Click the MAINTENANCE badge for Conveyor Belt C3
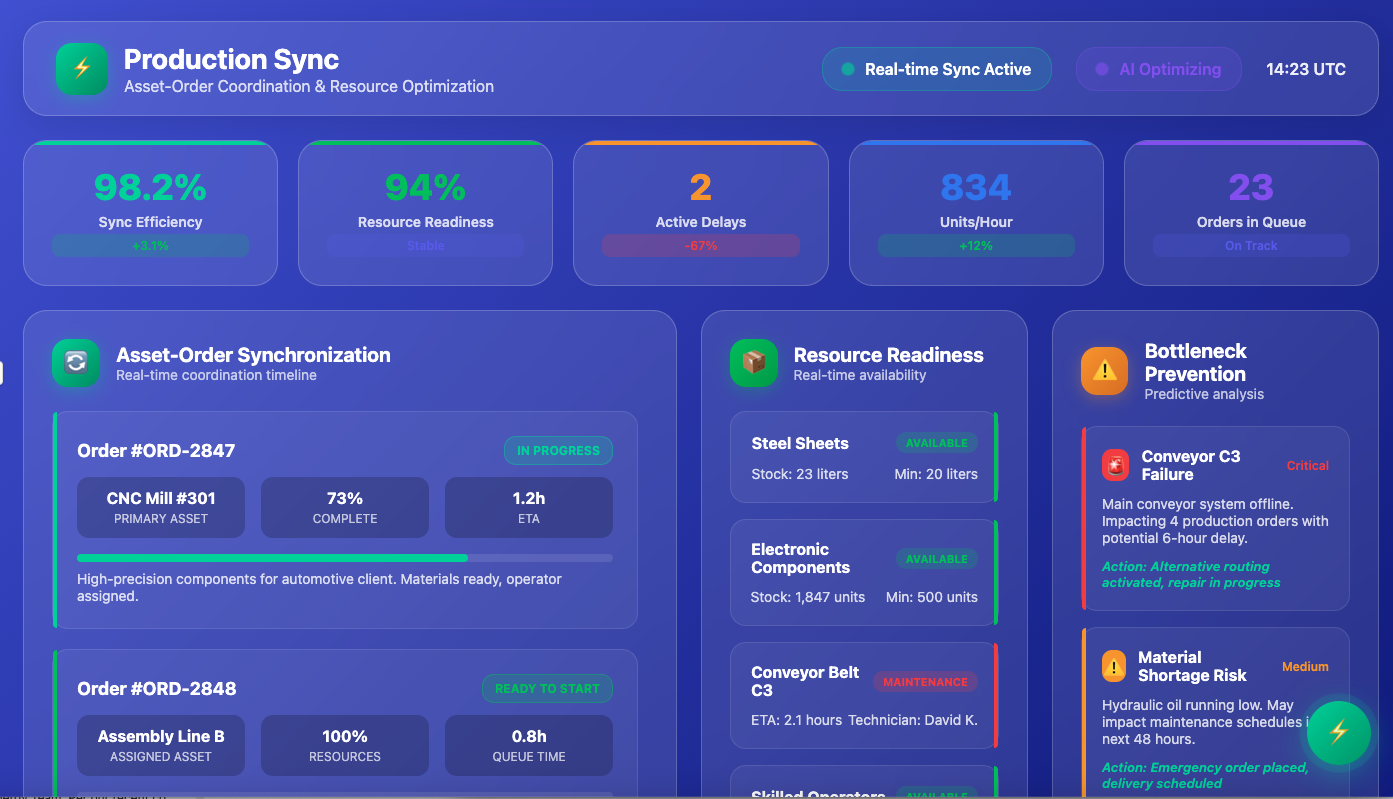 pyautogui.click(x=925, y=682)
